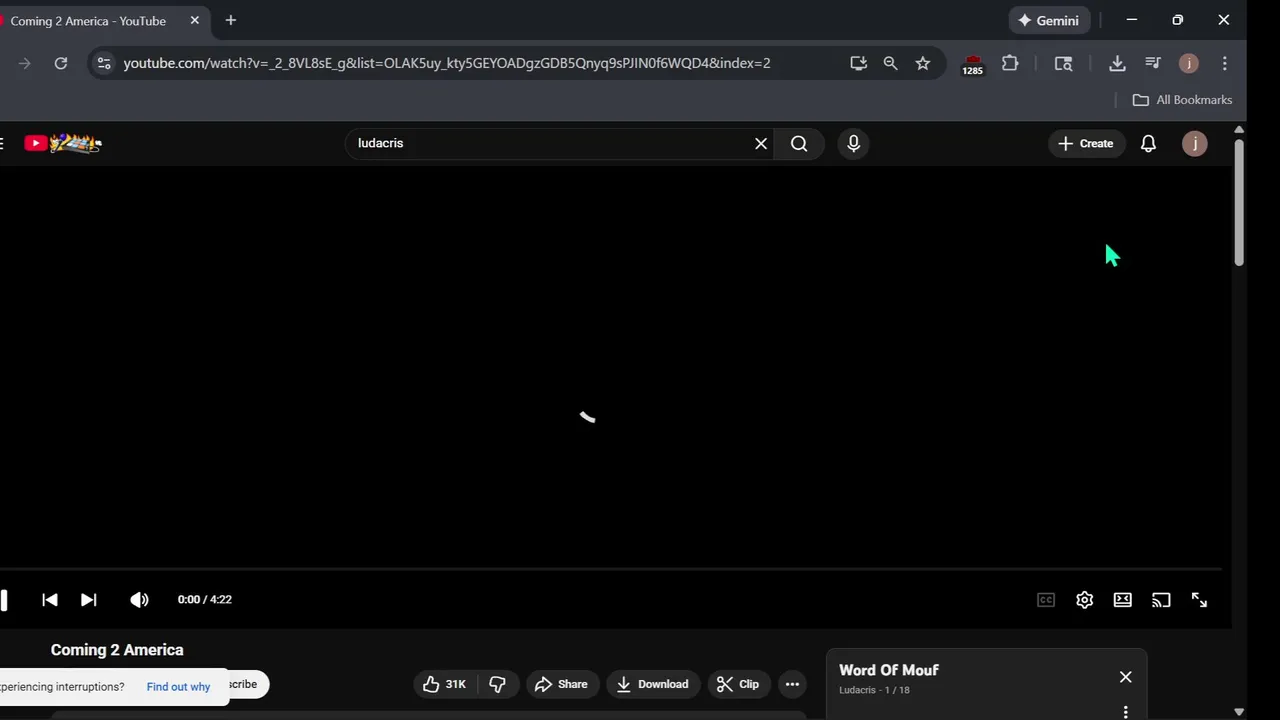Seek on the video progress bar

tap(611, 569)
